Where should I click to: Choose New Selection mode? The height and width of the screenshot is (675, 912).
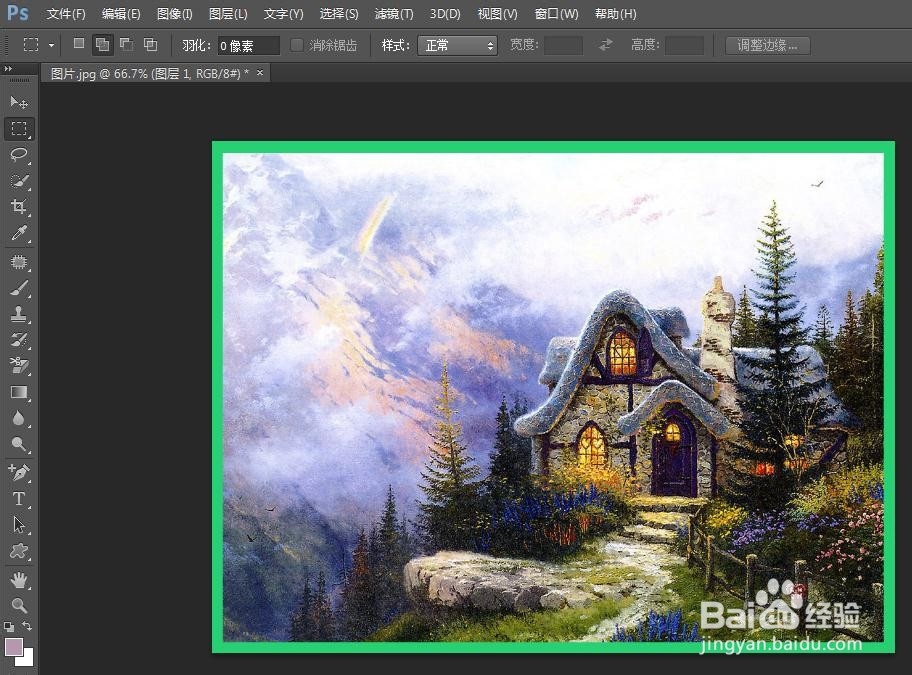click(x=79, y=44)
